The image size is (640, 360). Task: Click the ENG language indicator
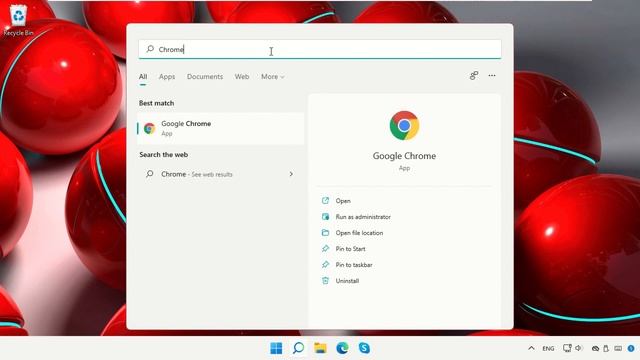point(548,349)
